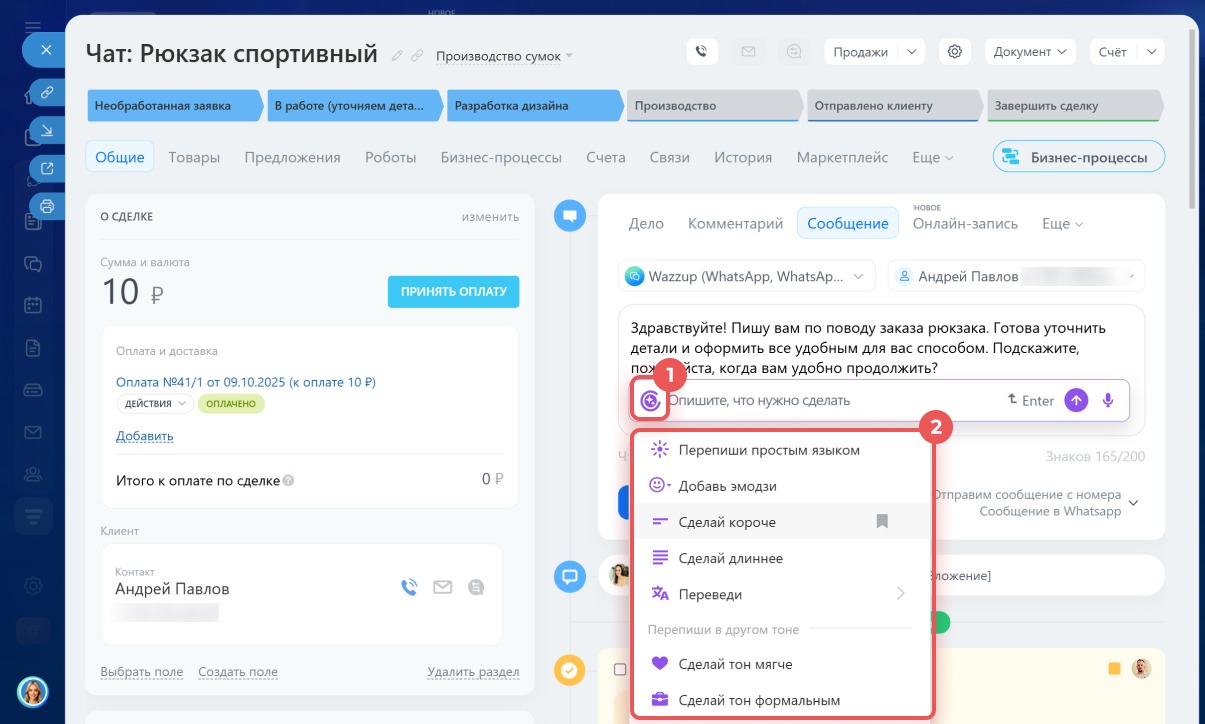Click the chat button in the header
The image size is (1205, 724).
pos(795,52)
